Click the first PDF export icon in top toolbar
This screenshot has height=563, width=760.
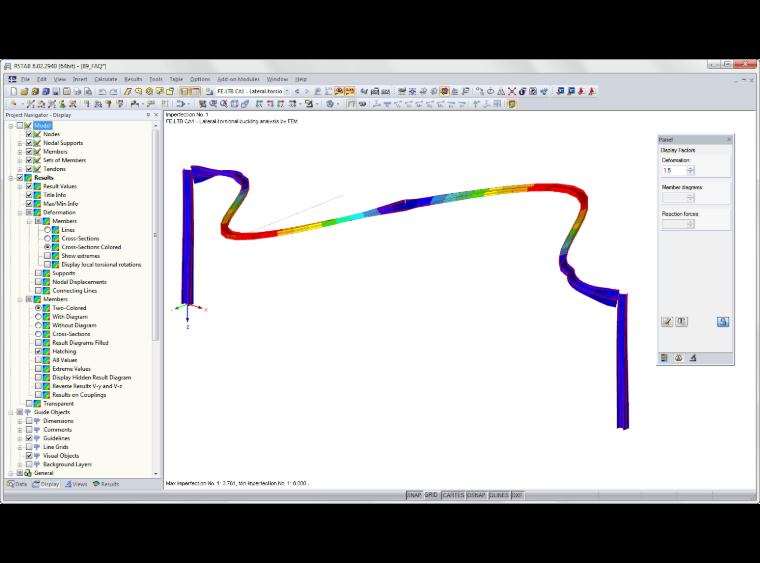(581, 91)
